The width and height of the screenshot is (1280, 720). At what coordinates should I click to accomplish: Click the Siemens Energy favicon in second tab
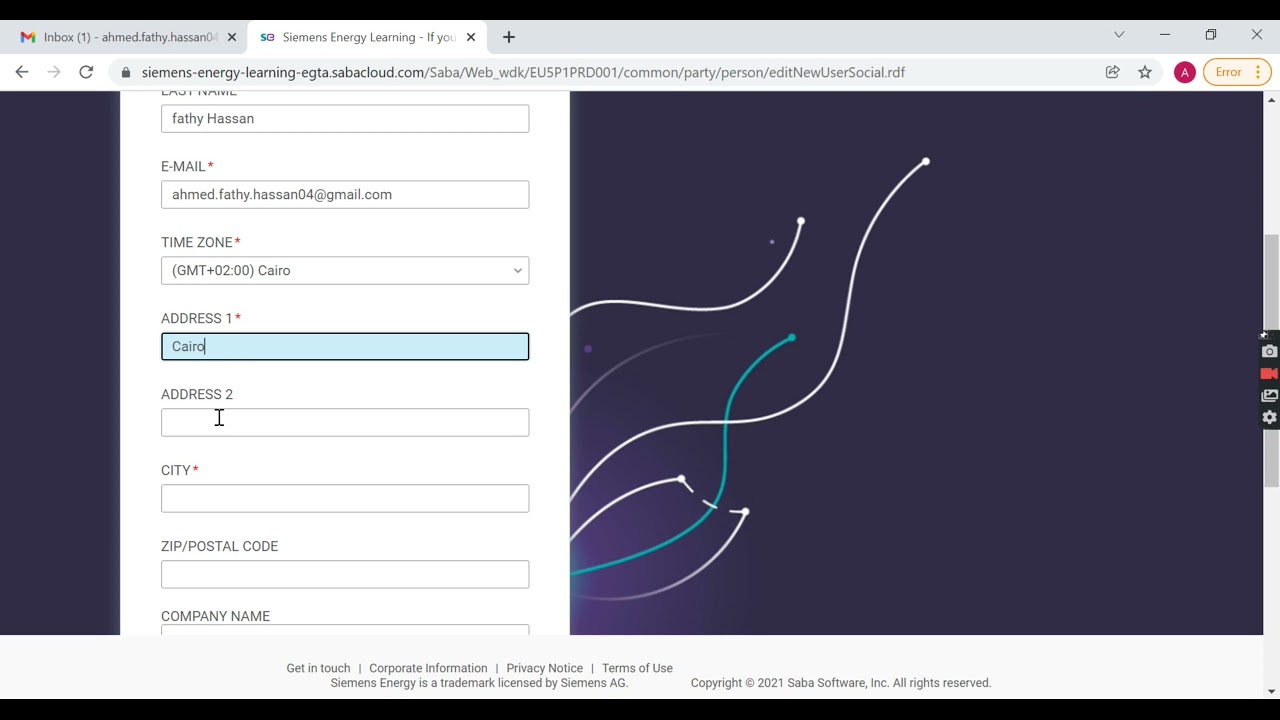267,37
